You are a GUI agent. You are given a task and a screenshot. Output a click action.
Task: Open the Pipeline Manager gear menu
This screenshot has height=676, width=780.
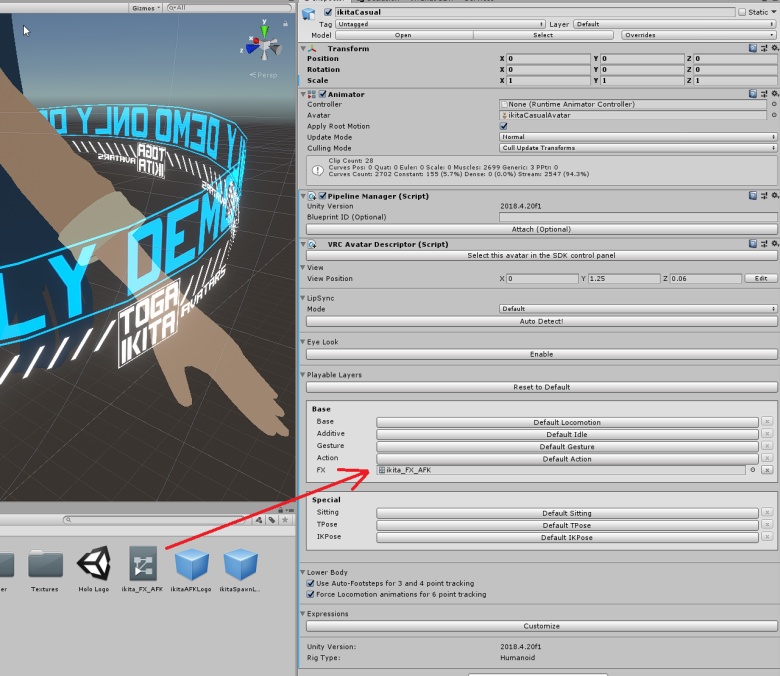775,195
